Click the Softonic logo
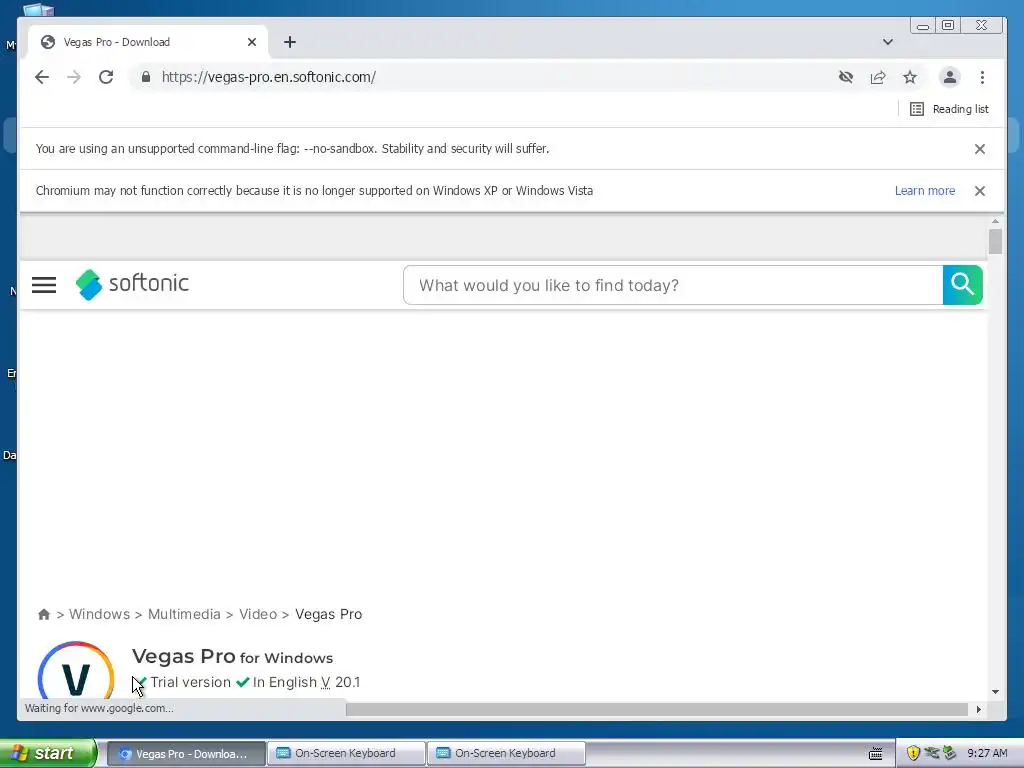This screenshot has width=1024, height=768. click(132, 284)
